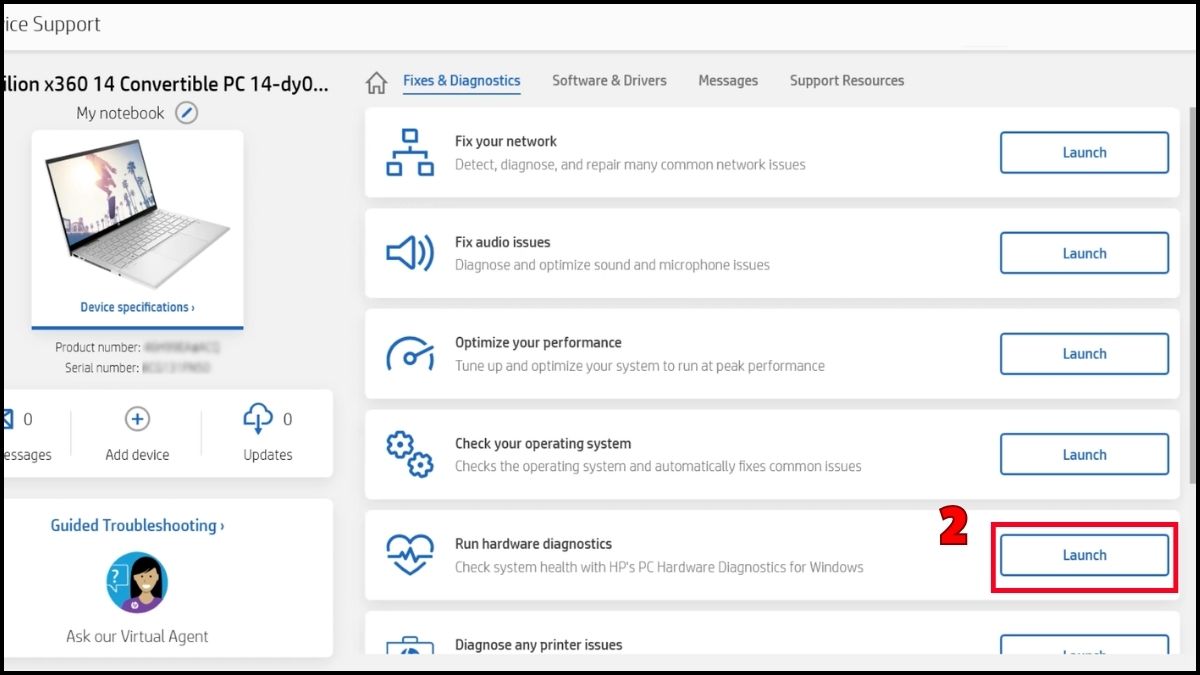Click the Check system health with HP's description
Image resolution: width=1200 pixels, height=675 pixels.
(659, 567)
